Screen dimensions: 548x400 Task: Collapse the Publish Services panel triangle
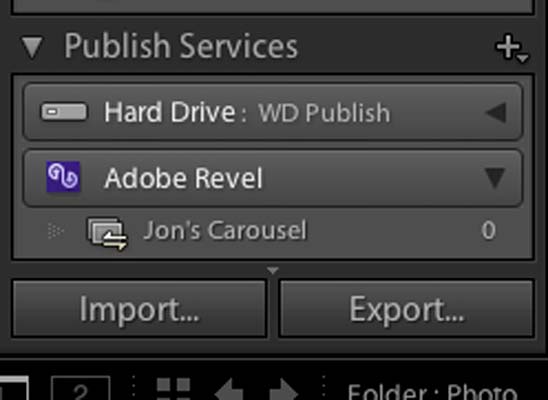click(32, 47)
